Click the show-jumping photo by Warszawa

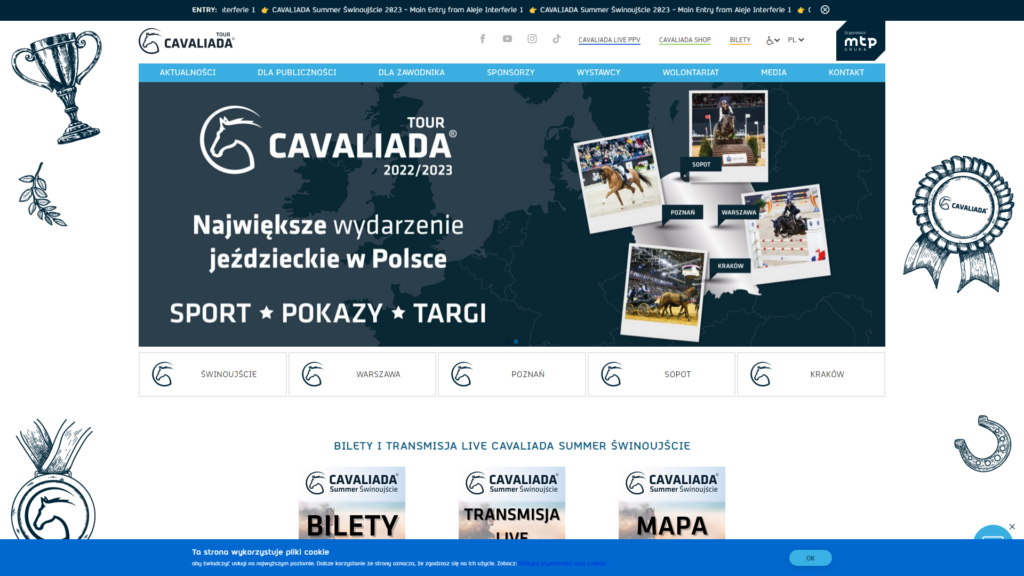[x=787, y=232]
